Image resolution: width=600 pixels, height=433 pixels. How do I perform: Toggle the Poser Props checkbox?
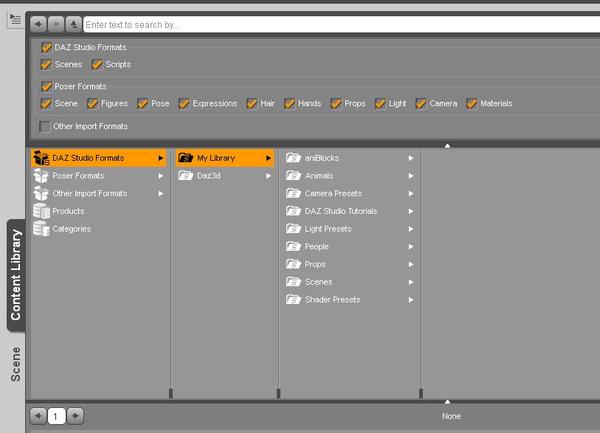tap(336, 104)
